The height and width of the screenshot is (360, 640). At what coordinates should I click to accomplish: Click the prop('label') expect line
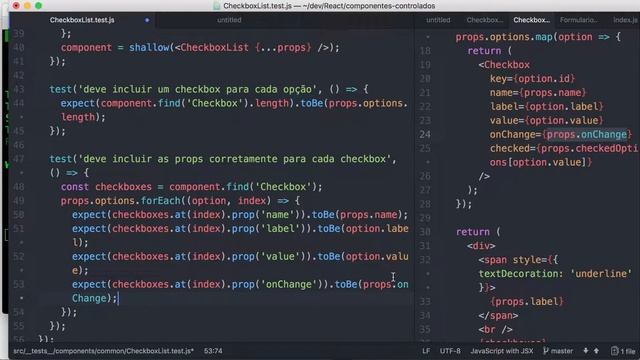(240, 229)
